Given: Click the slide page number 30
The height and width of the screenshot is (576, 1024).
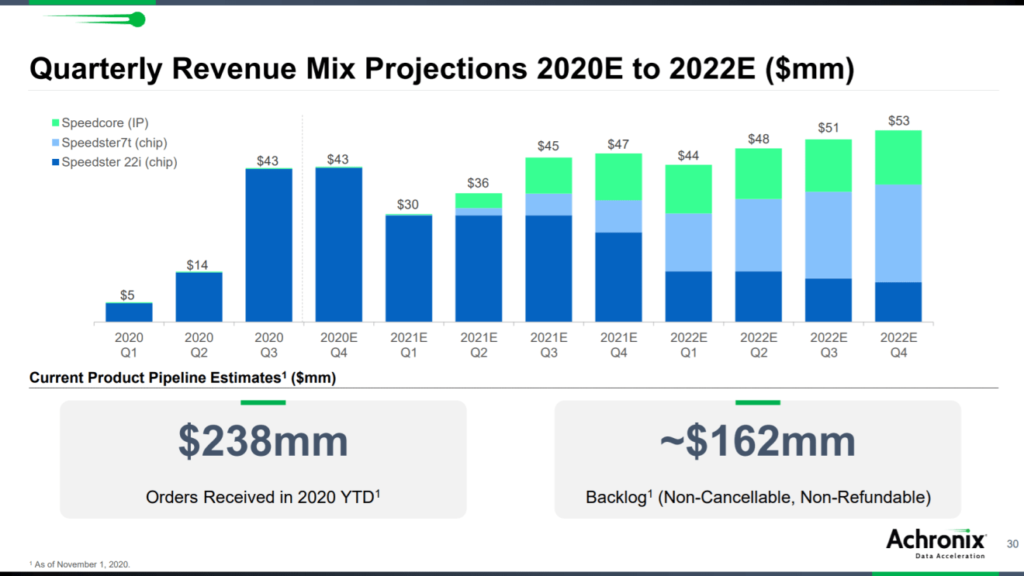Looking at the screenshot, I should [x=1012, y=544].
